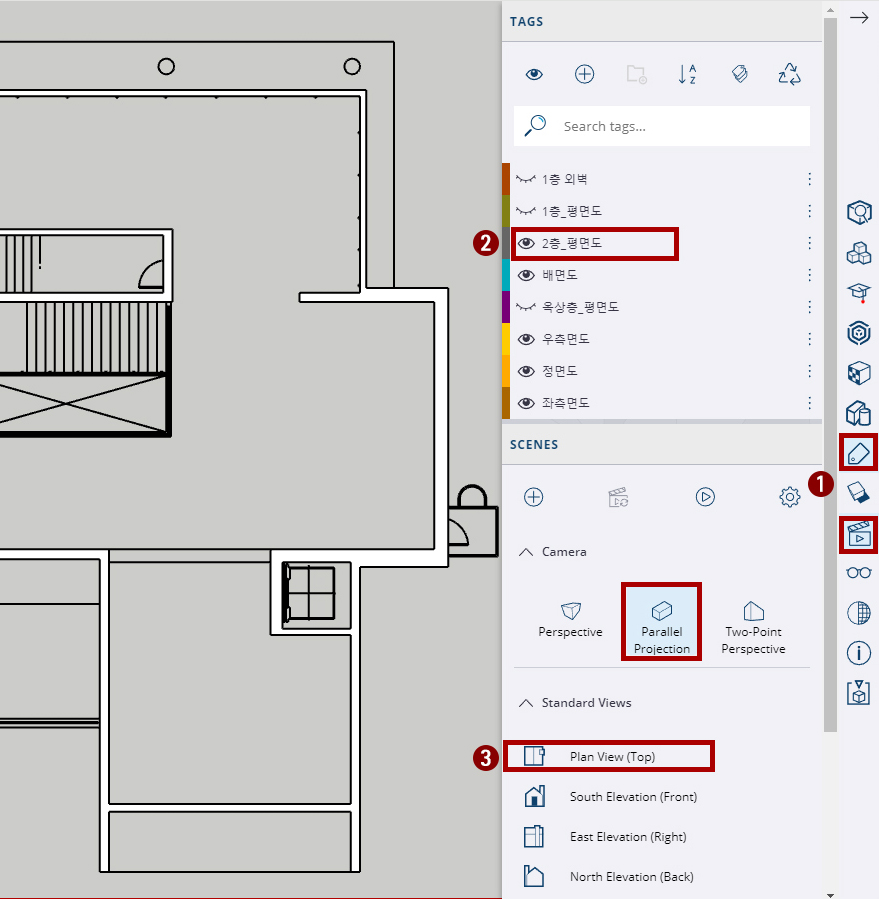Viewport: 879px width, 899px height.
Task: Open options menu for 정면도 tag
Action: 810,372
